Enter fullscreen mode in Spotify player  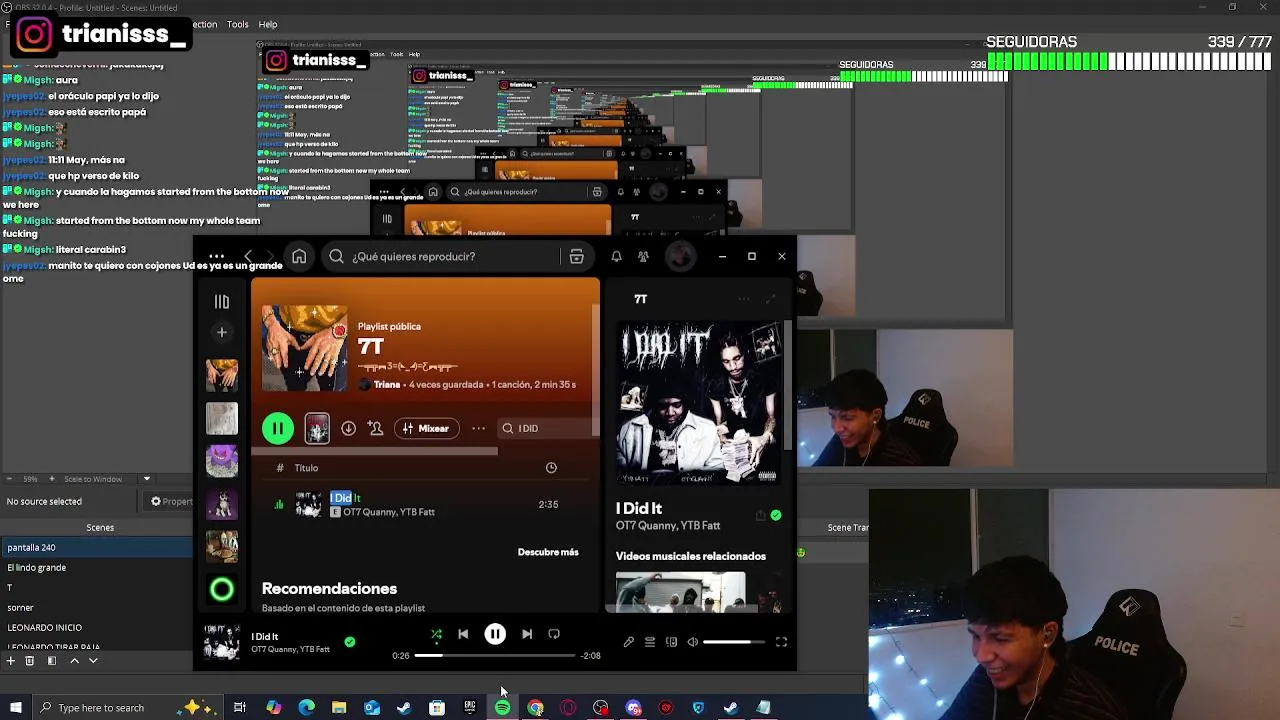click(781, 642)
